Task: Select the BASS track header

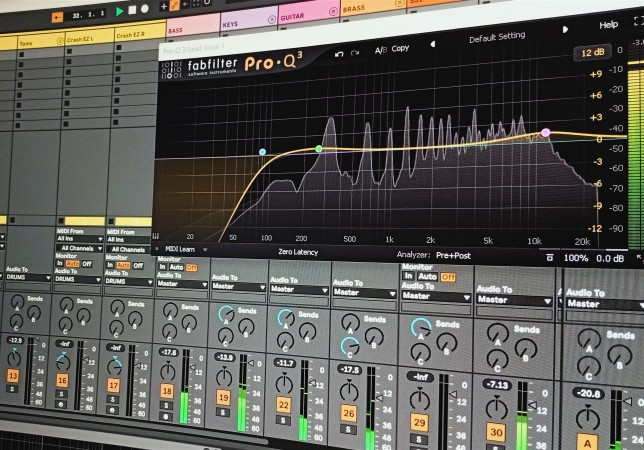Action: pos(193,28)
